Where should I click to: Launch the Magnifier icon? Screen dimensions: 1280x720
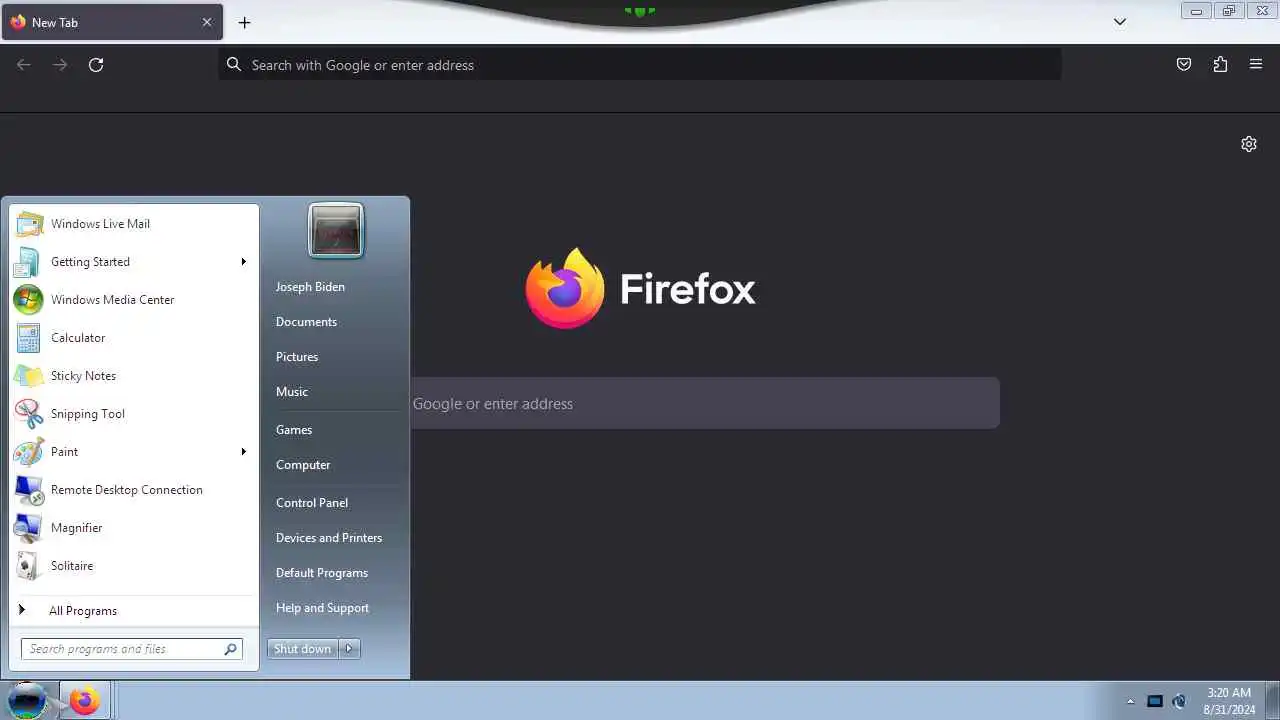[x=28, y=528]
